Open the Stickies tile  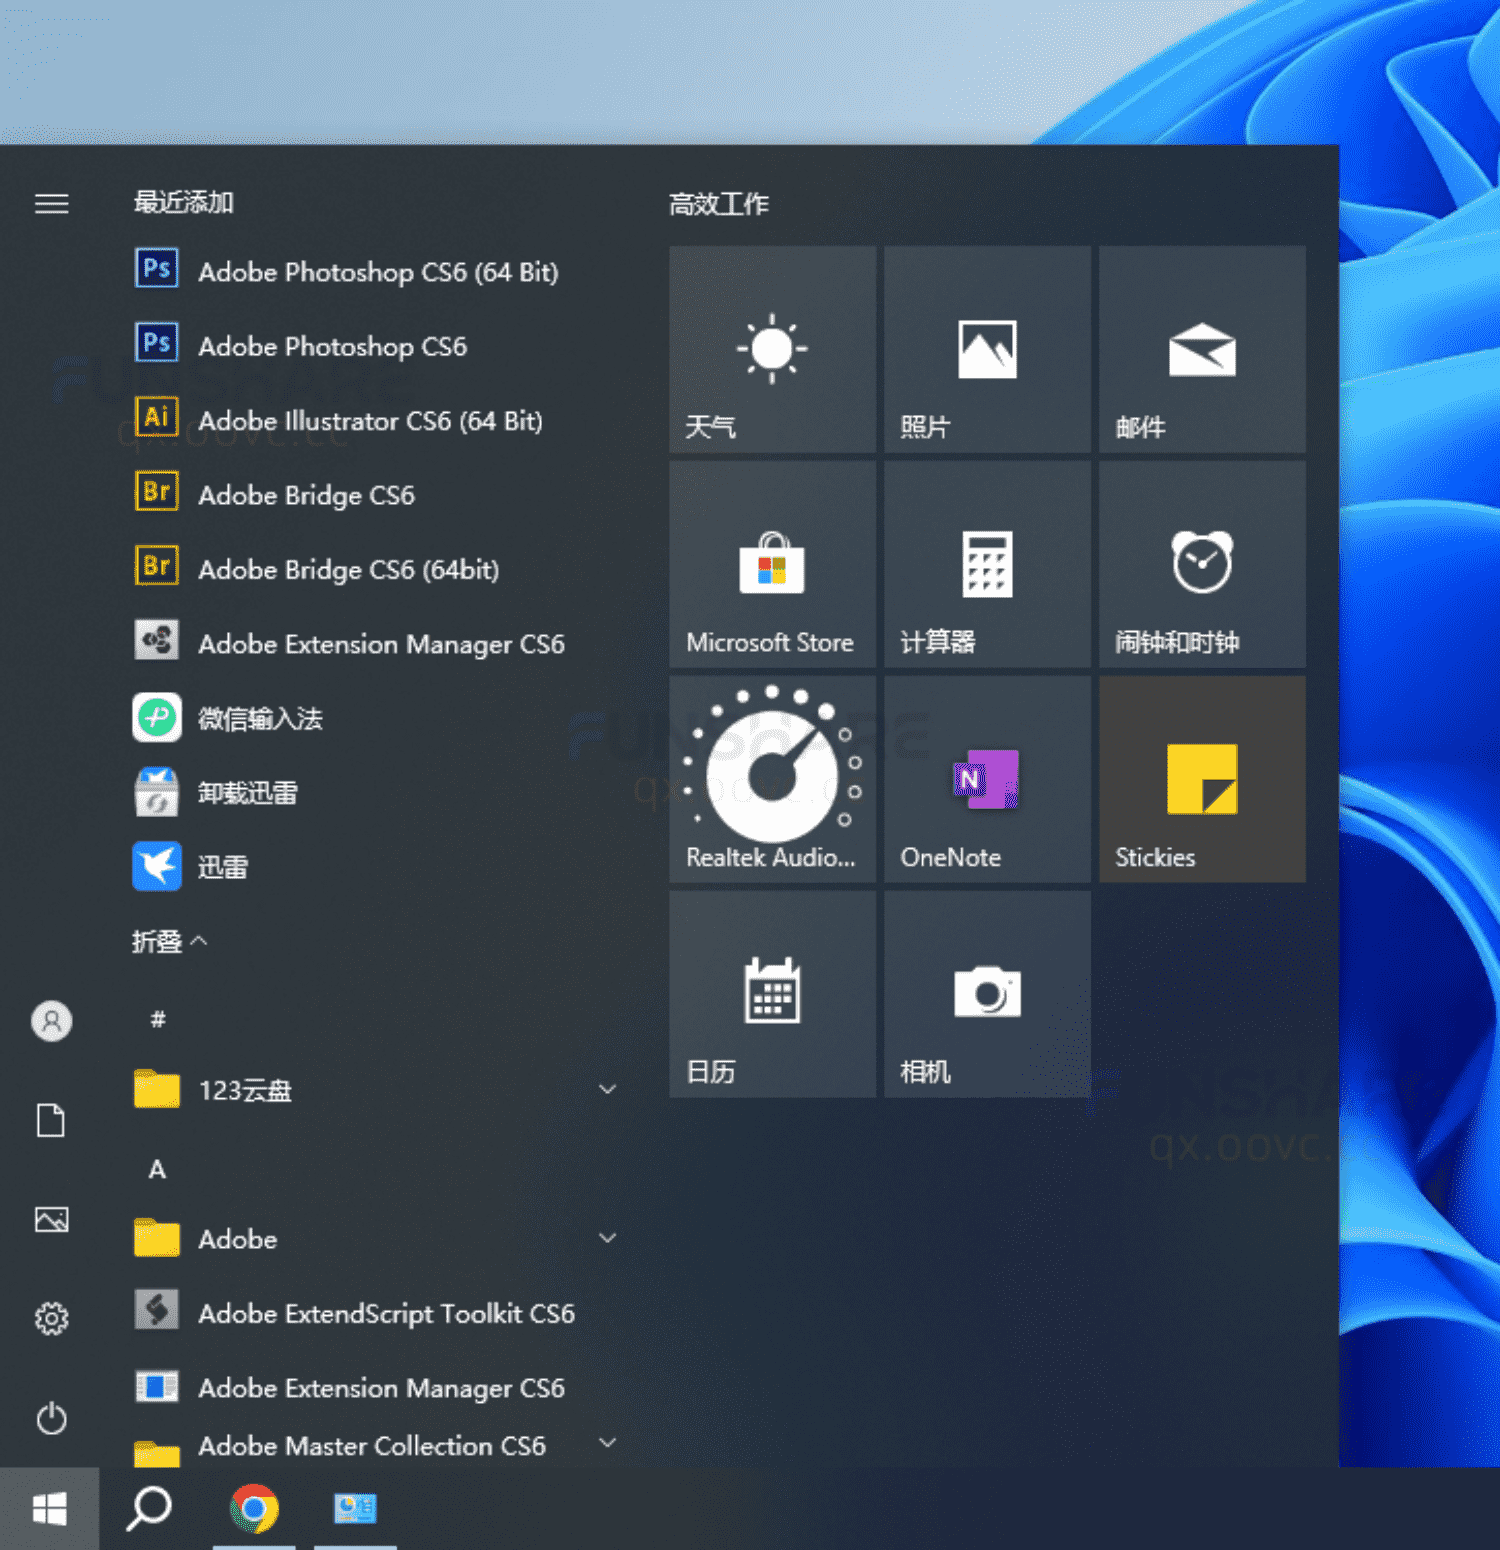tap(1203, 779)
